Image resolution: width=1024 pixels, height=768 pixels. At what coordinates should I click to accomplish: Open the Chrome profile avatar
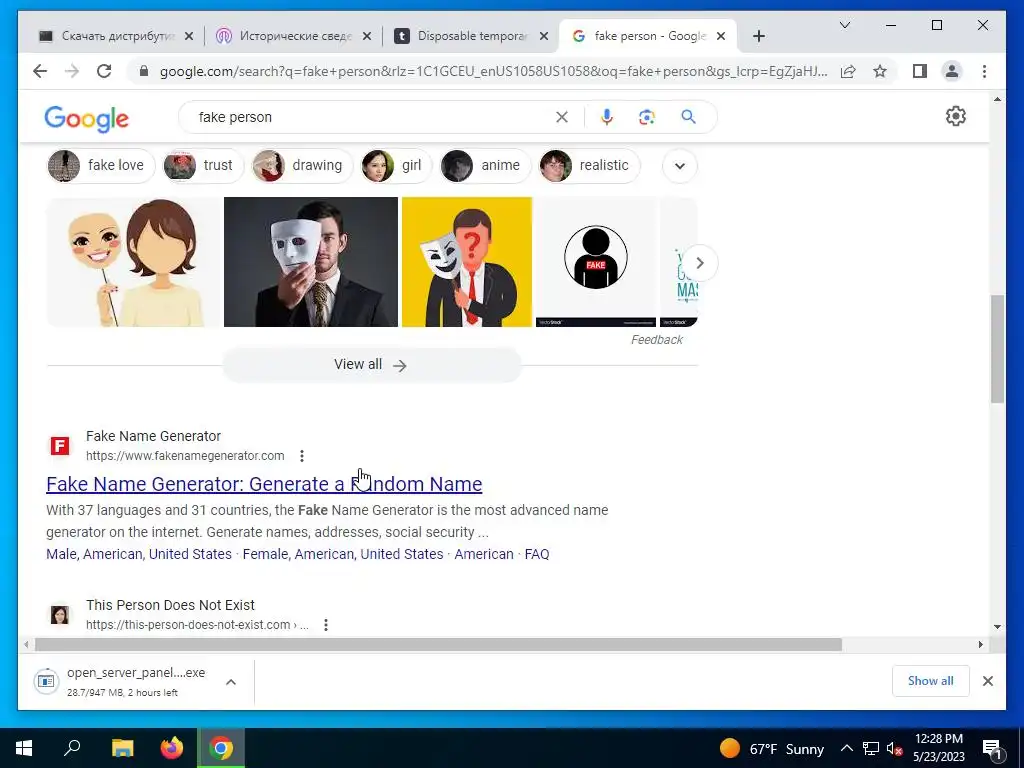(x=952, y=71)
